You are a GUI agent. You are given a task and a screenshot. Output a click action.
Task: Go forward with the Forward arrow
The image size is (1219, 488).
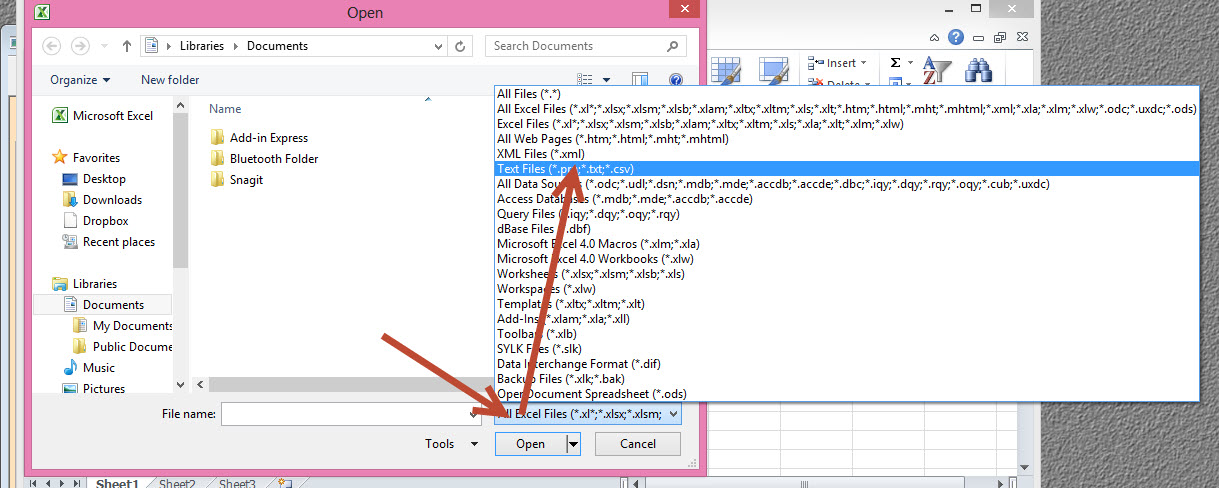[80, 46]
